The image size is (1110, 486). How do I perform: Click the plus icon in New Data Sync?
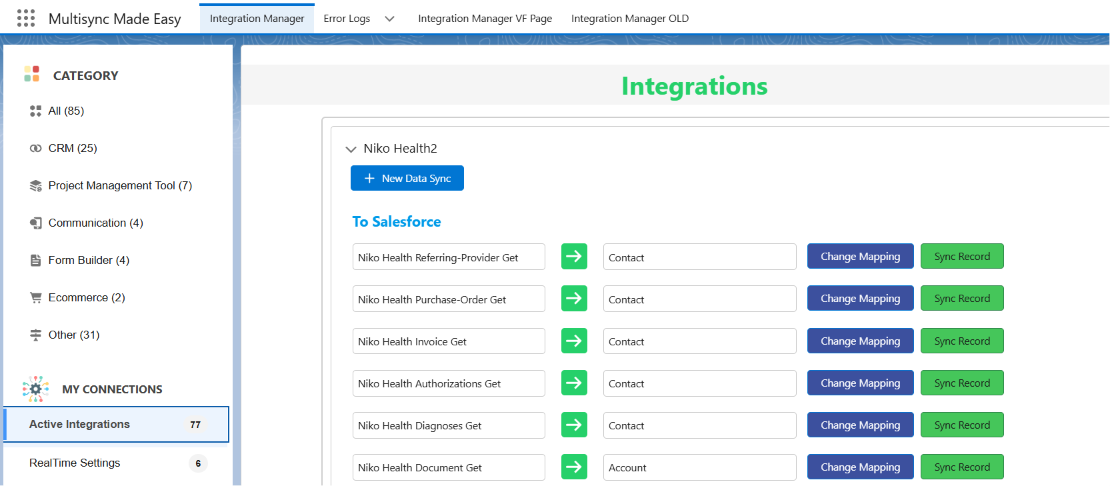369,178
